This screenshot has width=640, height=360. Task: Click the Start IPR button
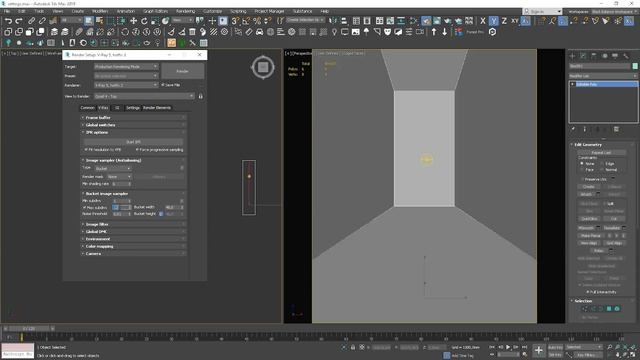coord(133,142)
